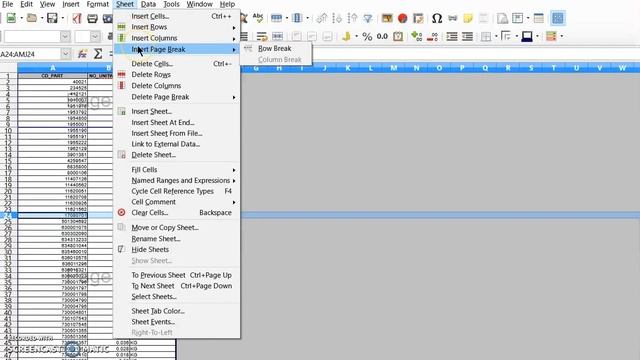Click the Insert column toolbar icon
Image resolution: width=640 pixels, height=360 pixels.
point(297,18)
